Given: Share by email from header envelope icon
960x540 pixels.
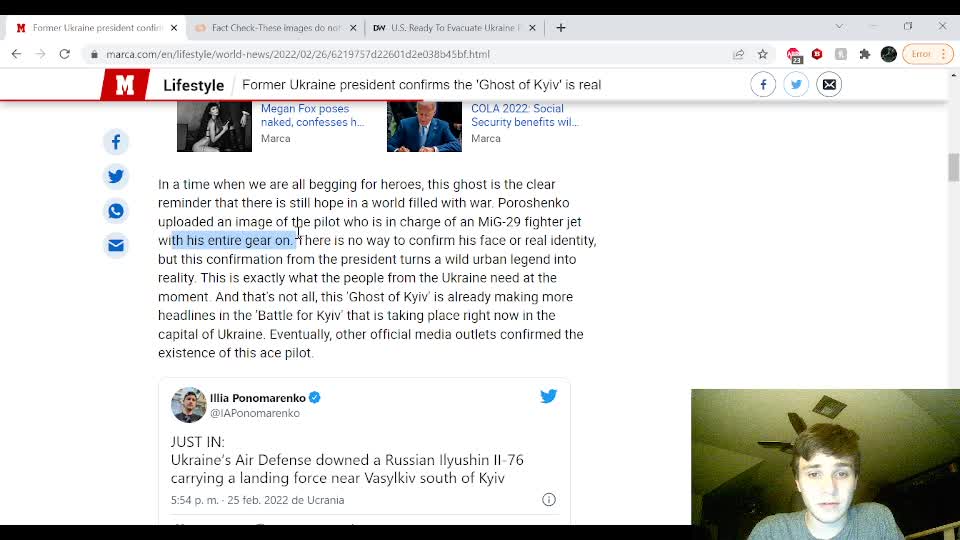Looking at the screenshot, I should (829, 84).
